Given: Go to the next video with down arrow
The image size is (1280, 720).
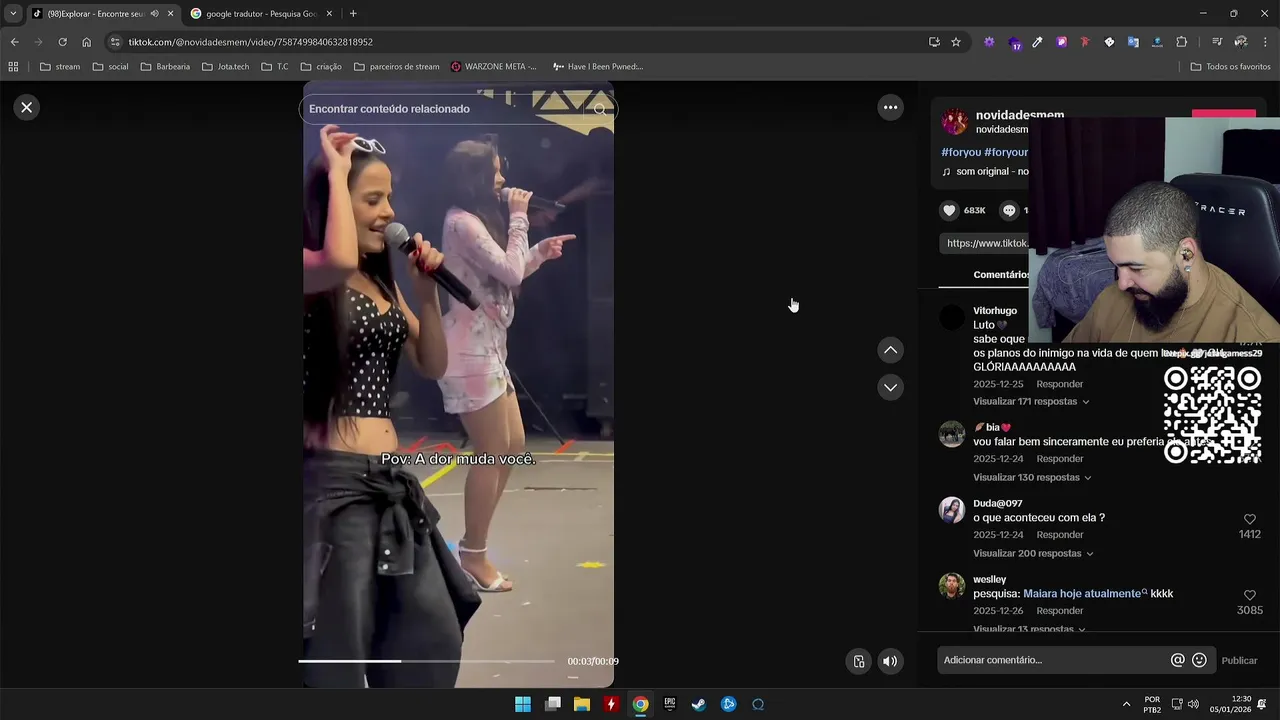Looking at the screenshot, I should pos(890,387).
